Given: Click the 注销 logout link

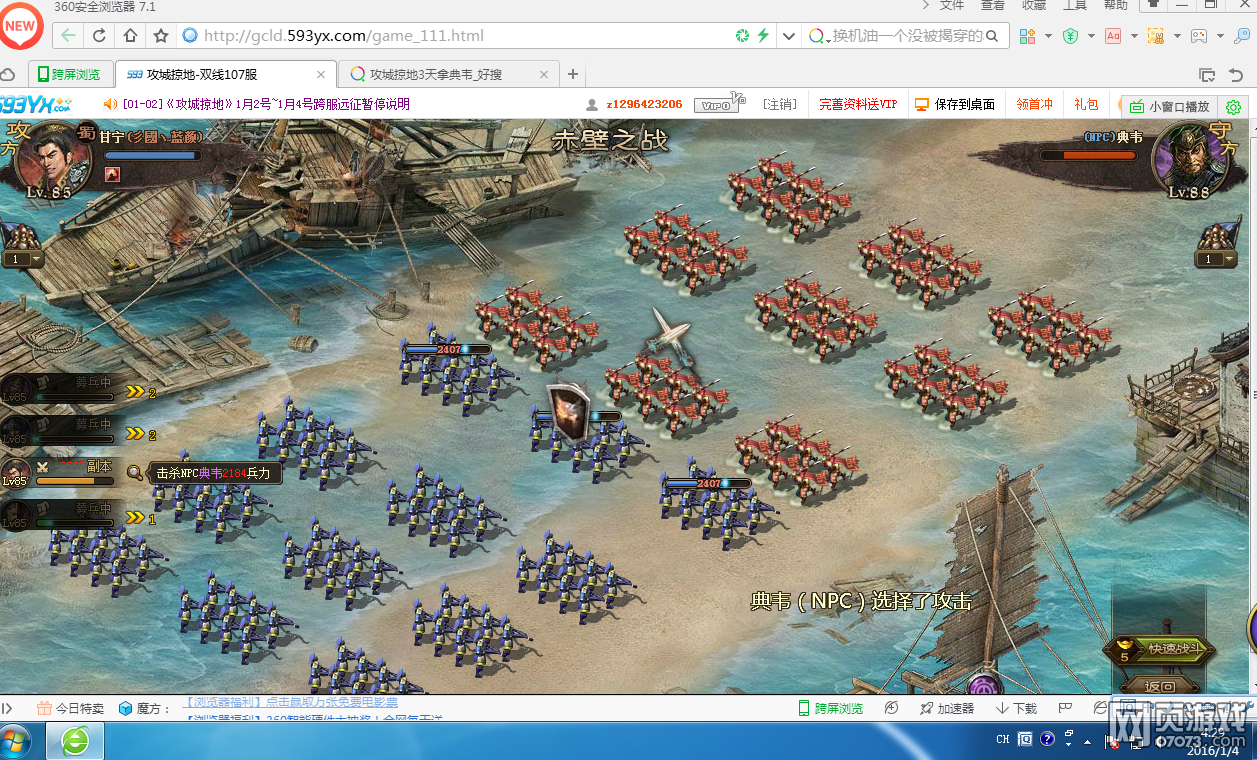Looking at the screenshot, I should 779,104.
